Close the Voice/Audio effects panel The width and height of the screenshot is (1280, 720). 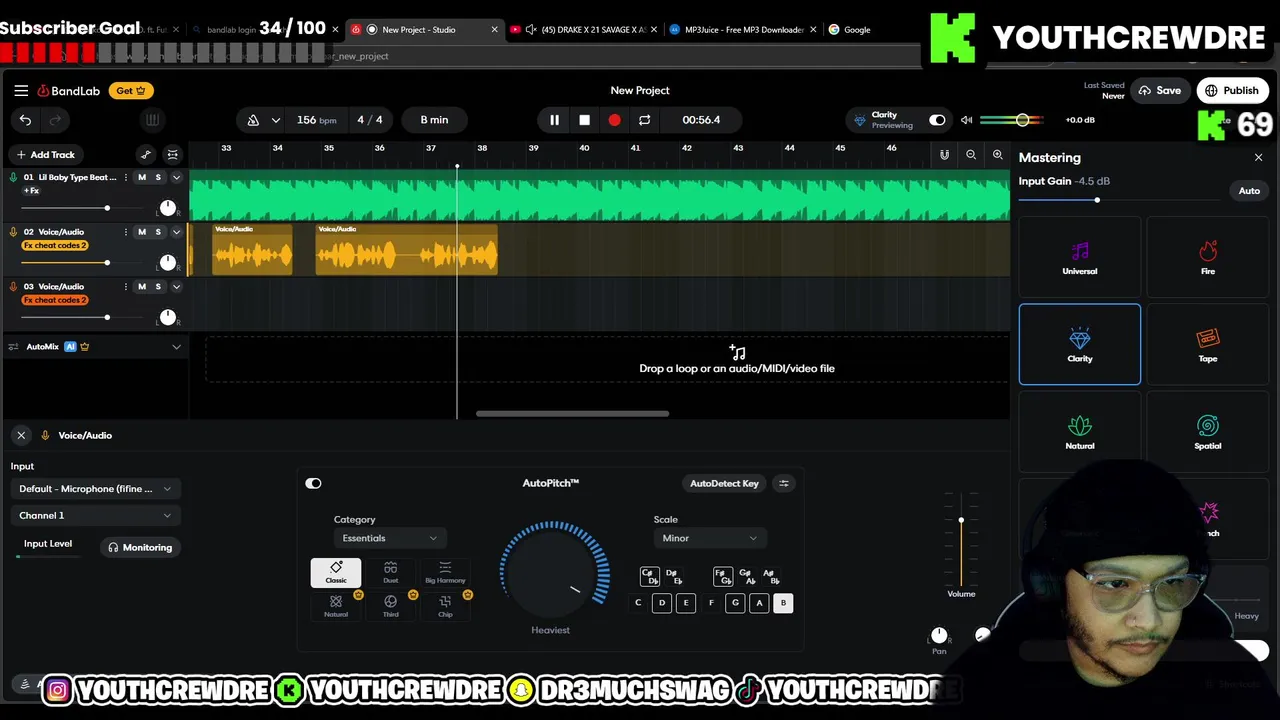pos(21,435)
